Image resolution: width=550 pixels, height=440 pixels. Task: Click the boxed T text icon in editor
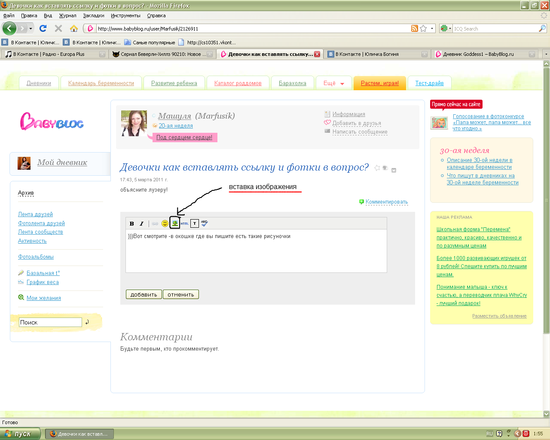click(195, 224)
